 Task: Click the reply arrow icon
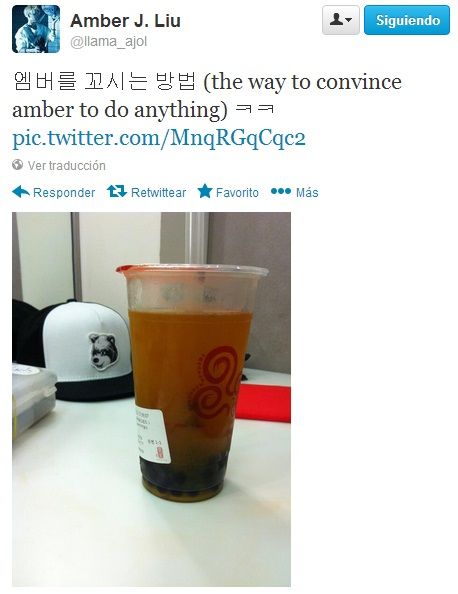(21, 192)
